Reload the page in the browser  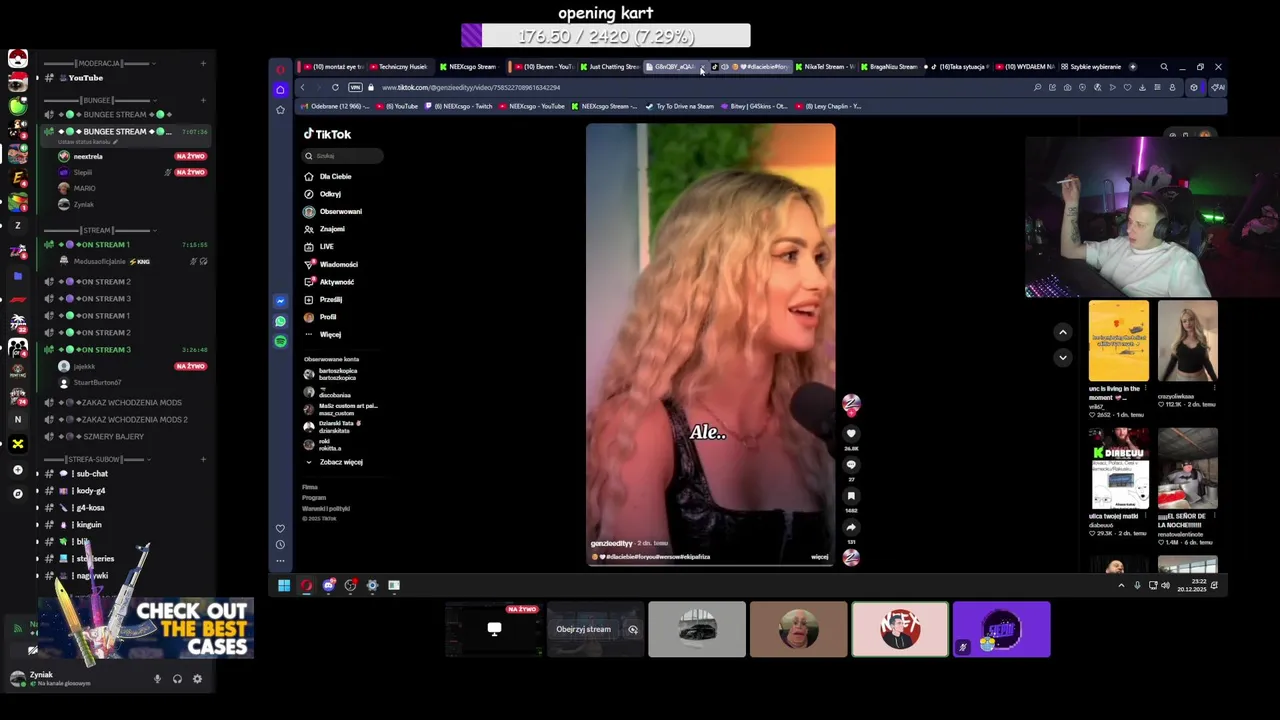pos(335,87)
